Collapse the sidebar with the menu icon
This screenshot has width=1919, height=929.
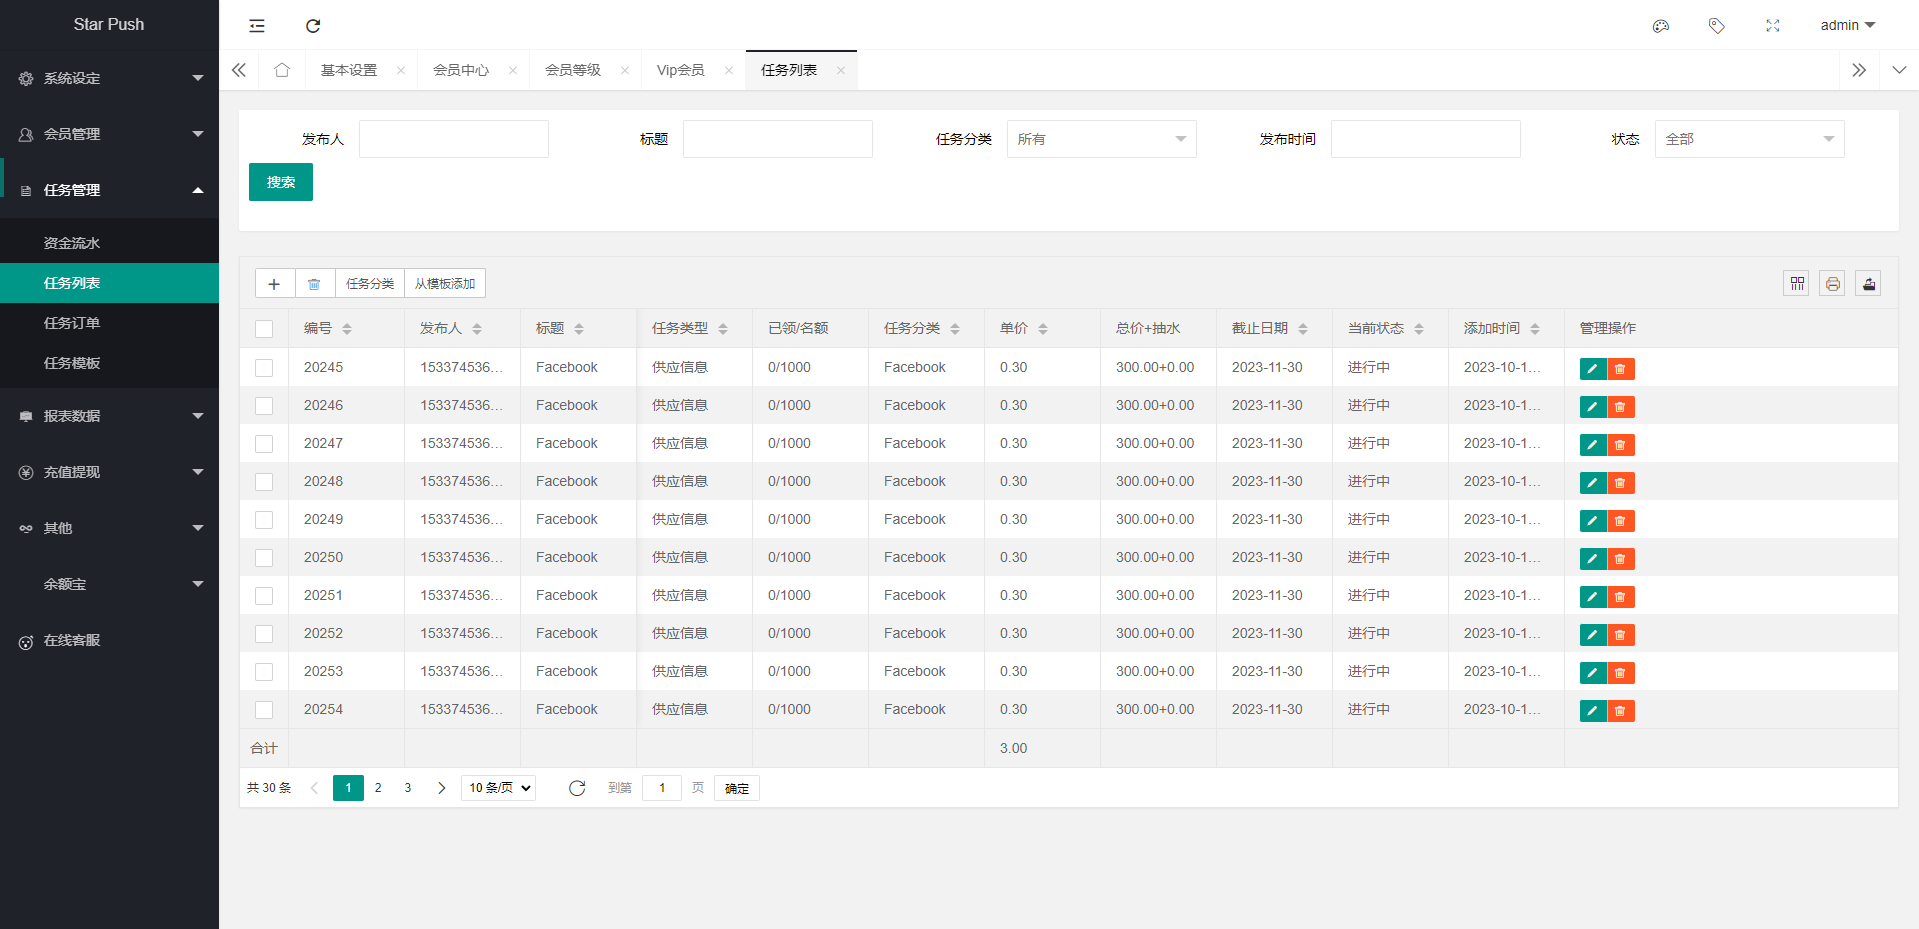pyautogui.click(x=257, y=26)
